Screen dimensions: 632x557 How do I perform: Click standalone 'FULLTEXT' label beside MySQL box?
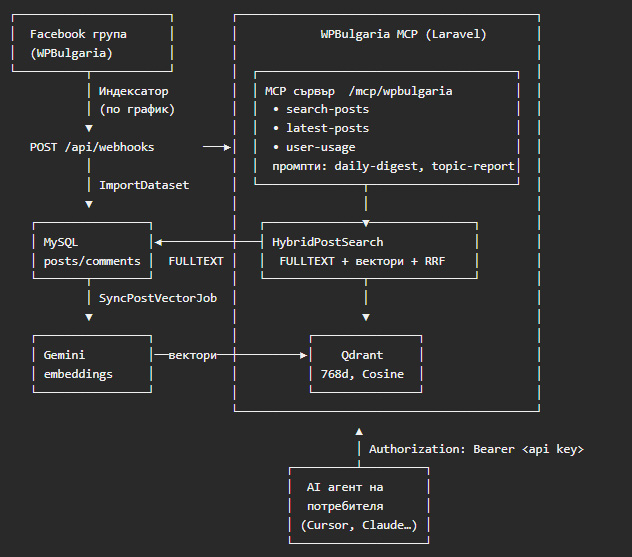[x=196, y=261]
